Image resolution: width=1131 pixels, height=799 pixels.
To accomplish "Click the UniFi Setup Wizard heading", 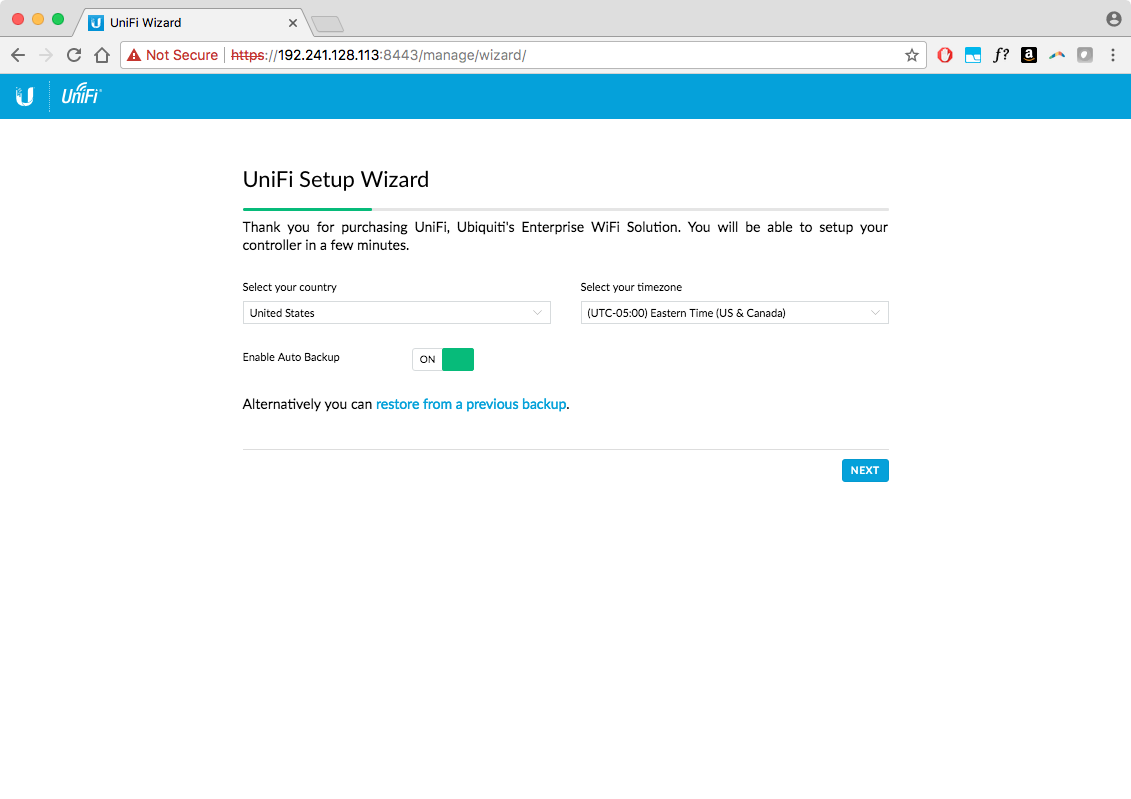I will coord(335,180).
